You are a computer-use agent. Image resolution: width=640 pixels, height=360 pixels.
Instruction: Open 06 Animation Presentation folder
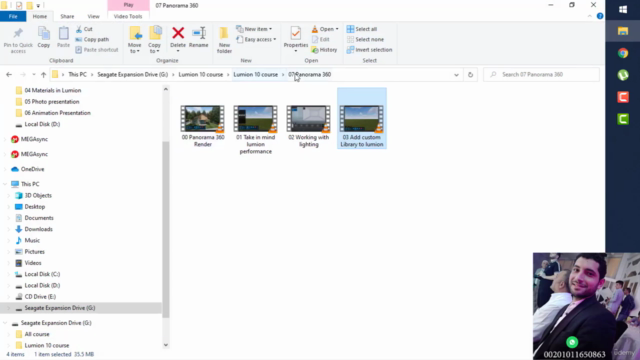click(x=58, y=113)
